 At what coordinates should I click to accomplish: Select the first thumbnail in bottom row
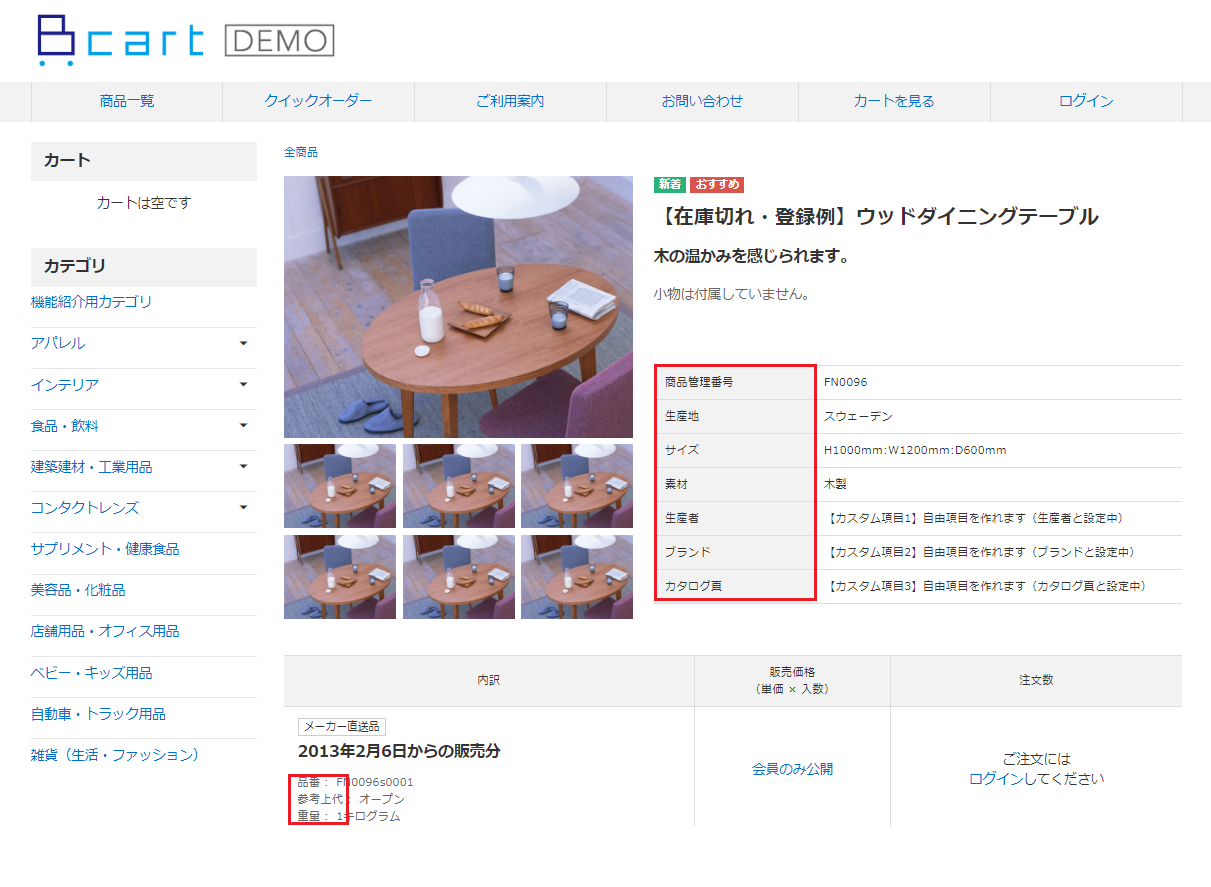(340, 577)
